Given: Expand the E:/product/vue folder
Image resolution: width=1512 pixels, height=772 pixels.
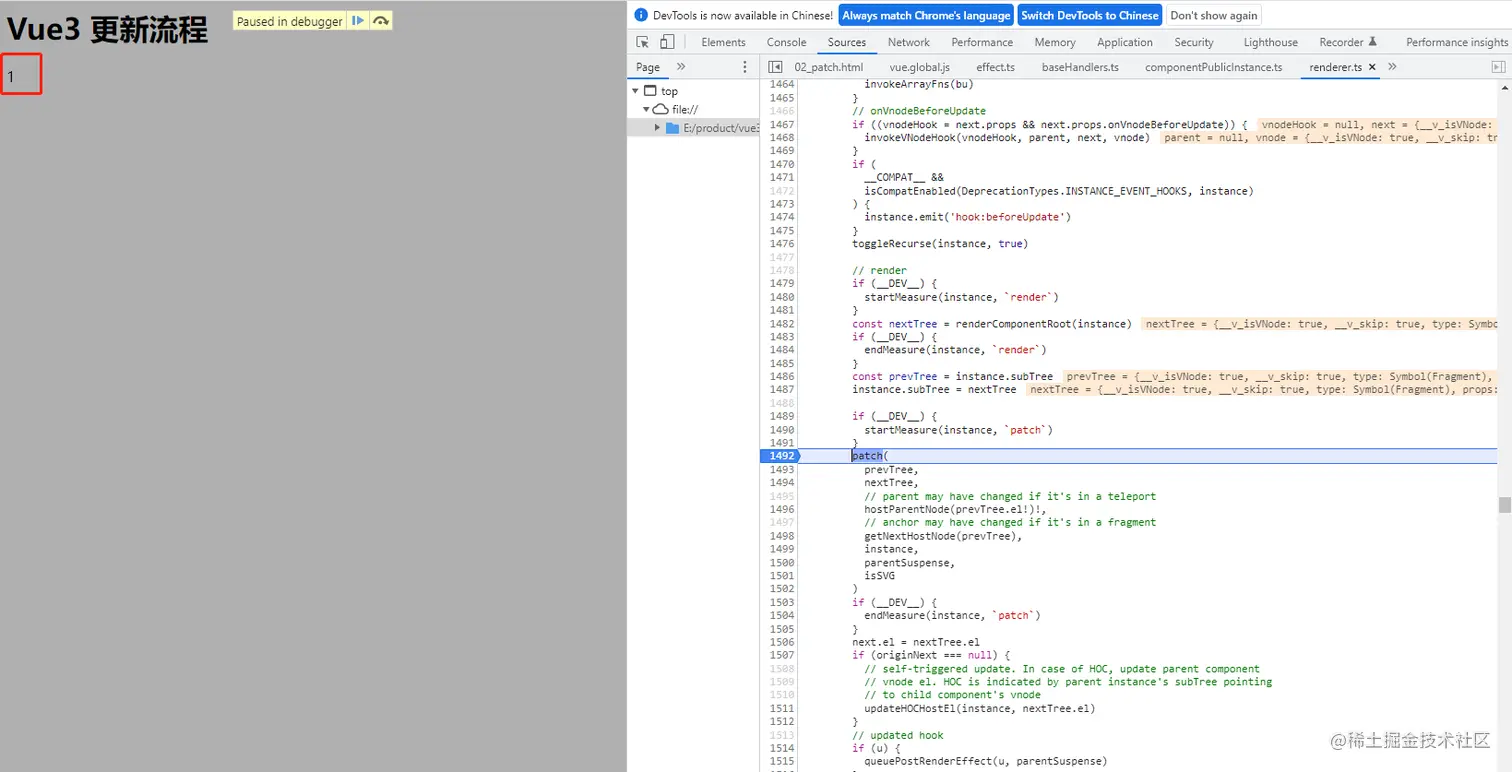Looking at the screenshot, I should click(657, 128).
